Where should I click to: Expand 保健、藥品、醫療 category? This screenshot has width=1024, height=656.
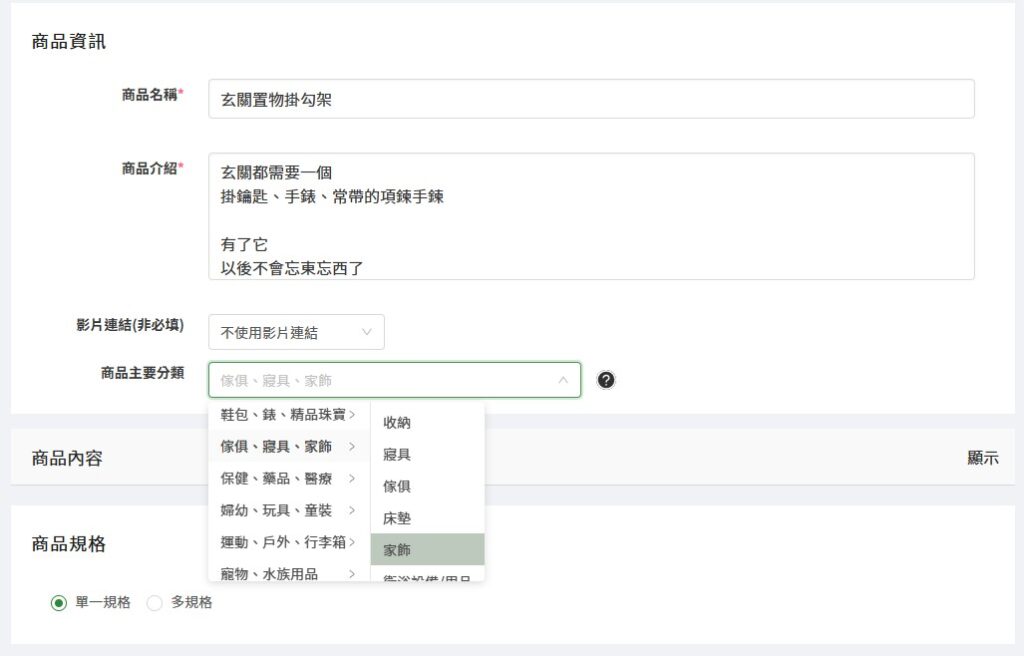pos(288,478)
